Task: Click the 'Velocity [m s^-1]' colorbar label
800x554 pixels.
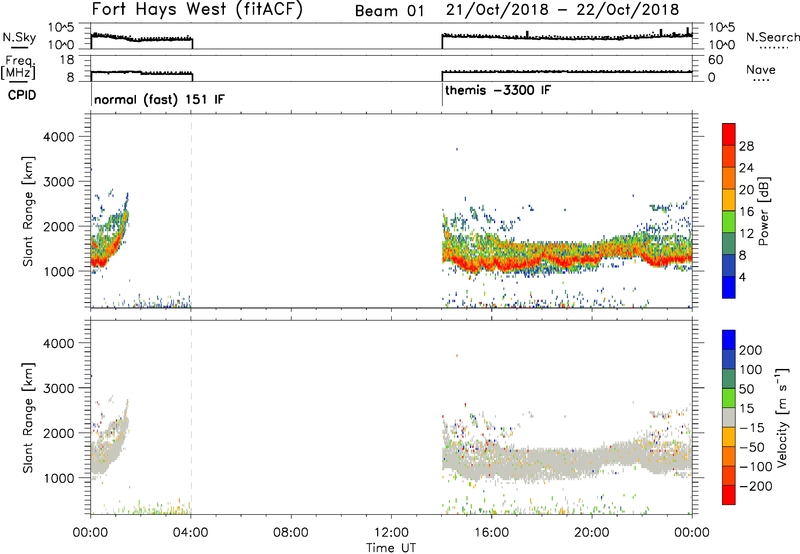Action: tap(782, 417)
